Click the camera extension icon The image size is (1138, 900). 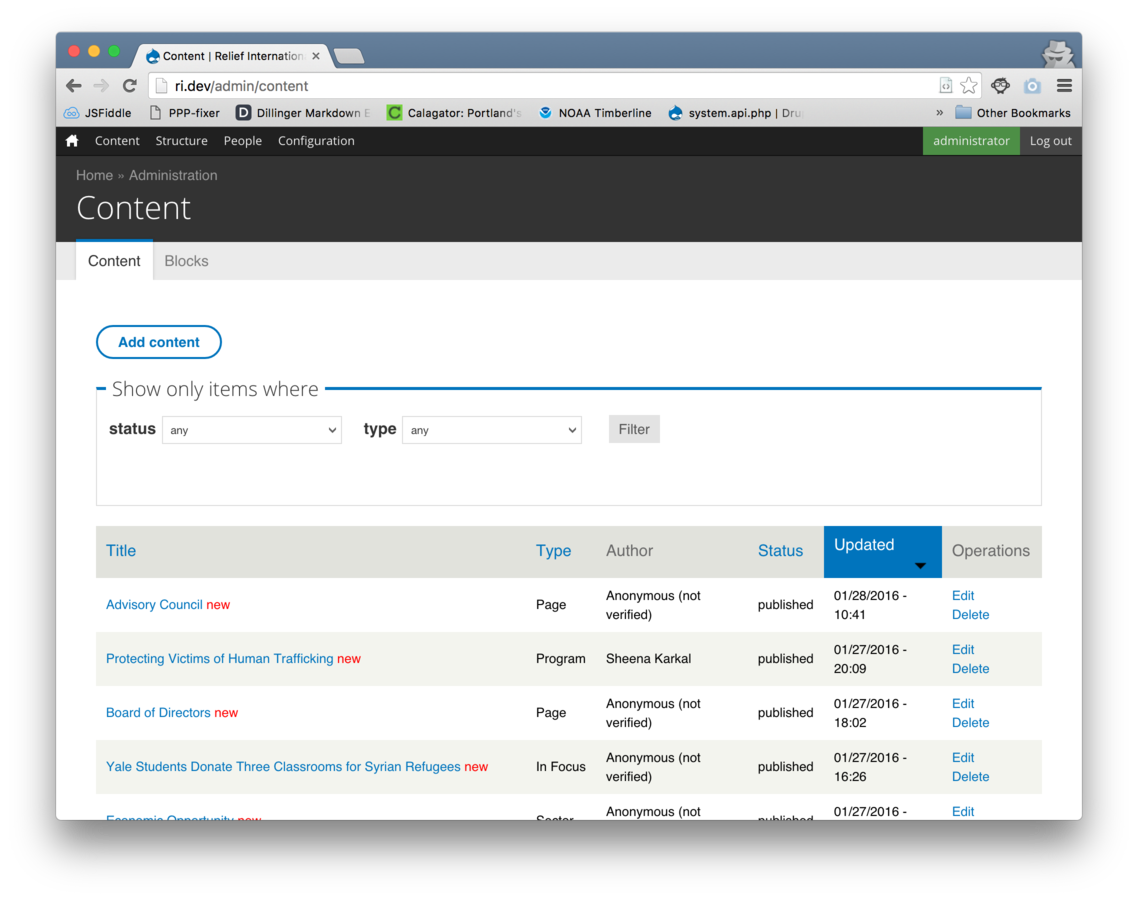pyautogui.click(x=1032, y=86)
